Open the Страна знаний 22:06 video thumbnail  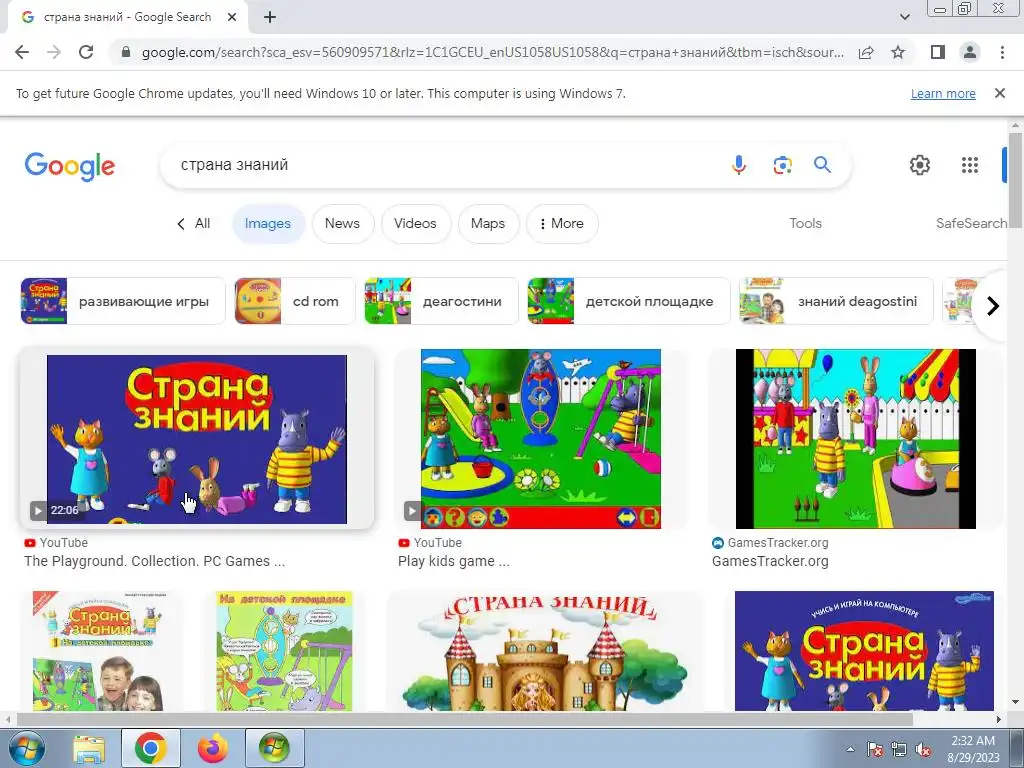(x=197, y=439)
